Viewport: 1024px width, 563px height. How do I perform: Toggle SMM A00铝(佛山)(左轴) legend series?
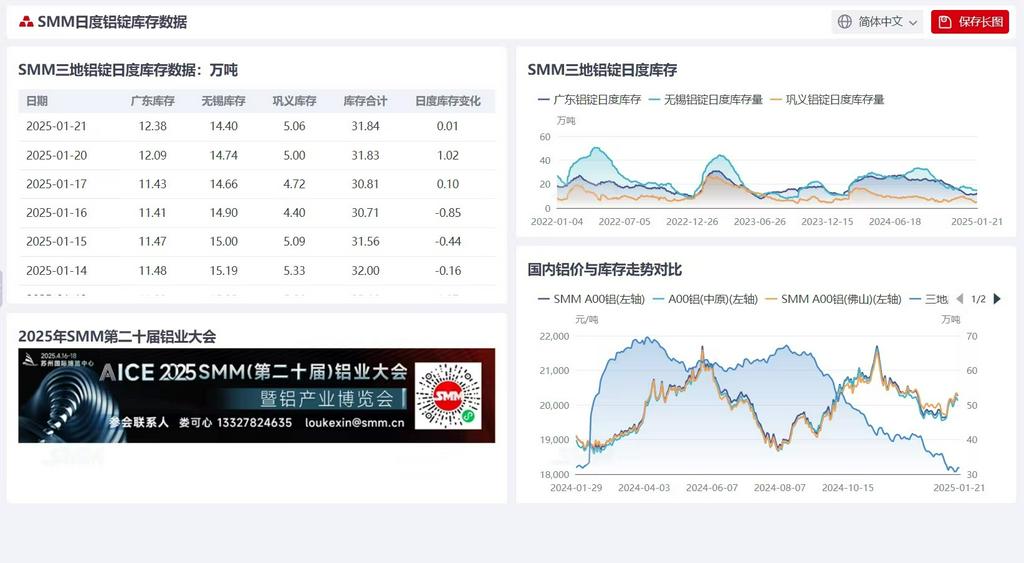click(833, 299)
